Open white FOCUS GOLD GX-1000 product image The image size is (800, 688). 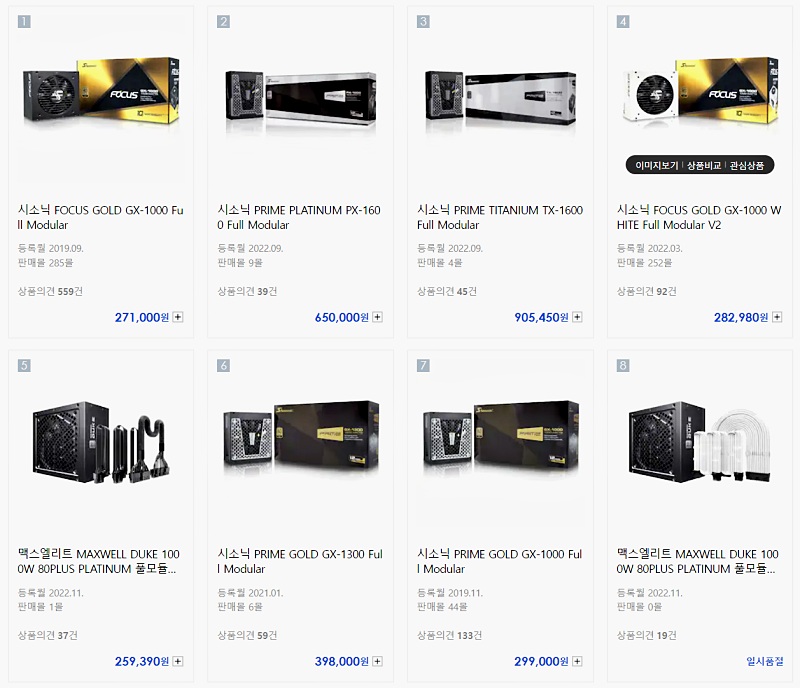[x=700, y=92]
